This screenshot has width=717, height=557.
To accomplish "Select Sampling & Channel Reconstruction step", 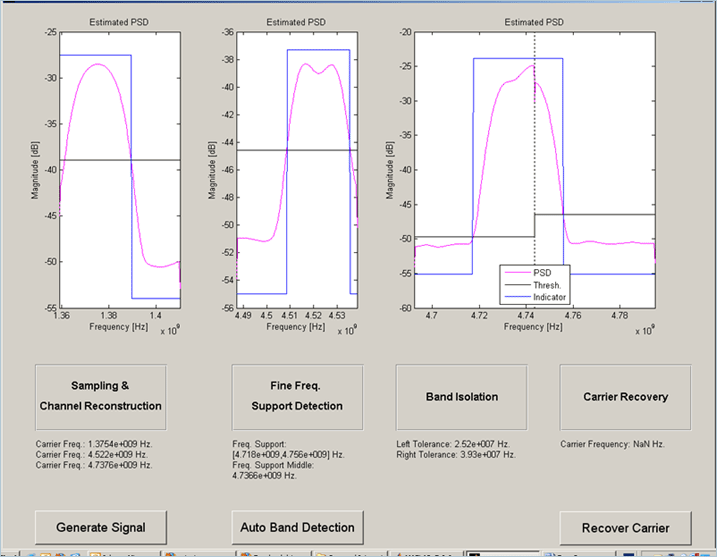I will 101,396.
